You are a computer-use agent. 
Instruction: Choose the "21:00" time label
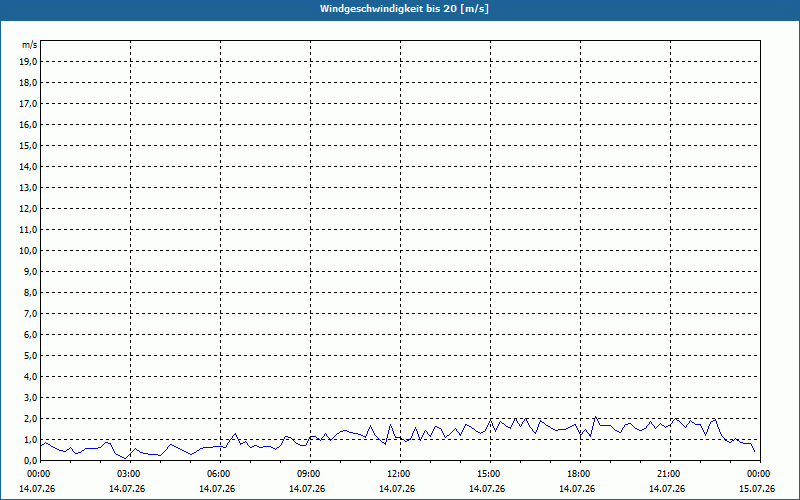[x=670, y=474]
